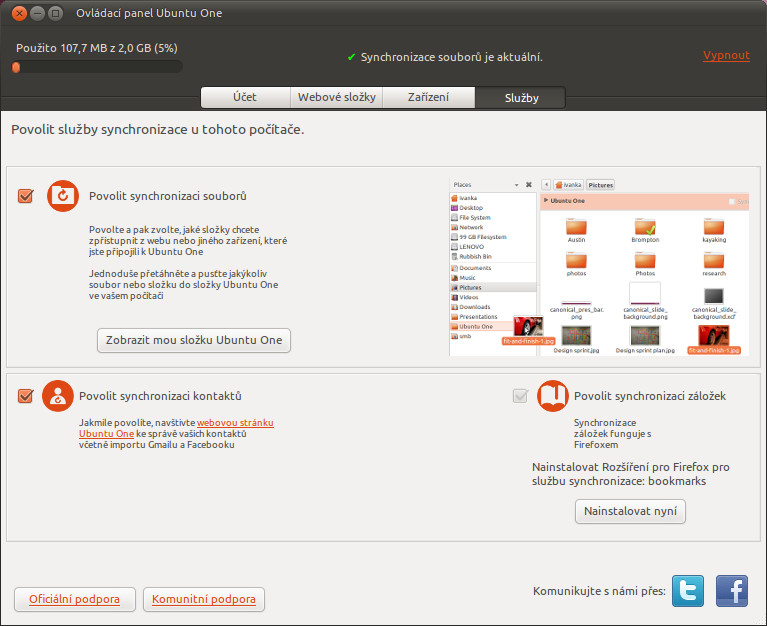Image resolution: width=767 pixels, height=626 pixels.
Task: Click the contacts sync orange icon
Action: (58, 396)
